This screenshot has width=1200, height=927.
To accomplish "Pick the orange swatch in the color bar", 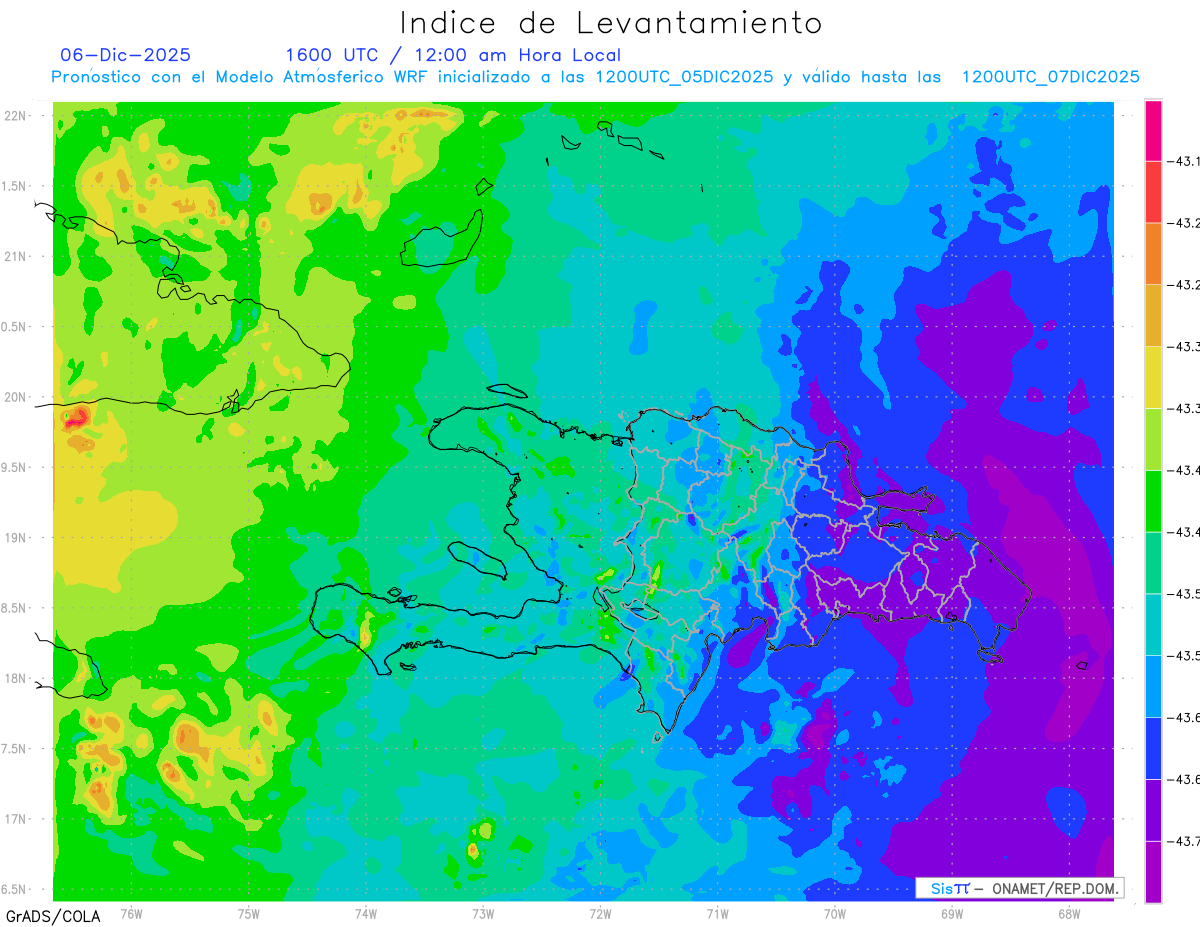I will pyautogui.click(x=1153, y=254).
